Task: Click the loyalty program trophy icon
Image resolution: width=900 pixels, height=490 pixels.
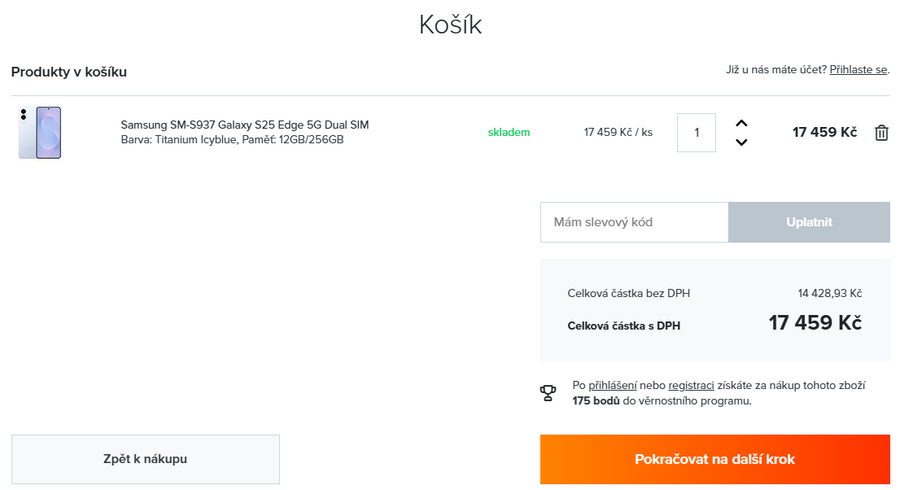Action: click(x=548, y=393)
